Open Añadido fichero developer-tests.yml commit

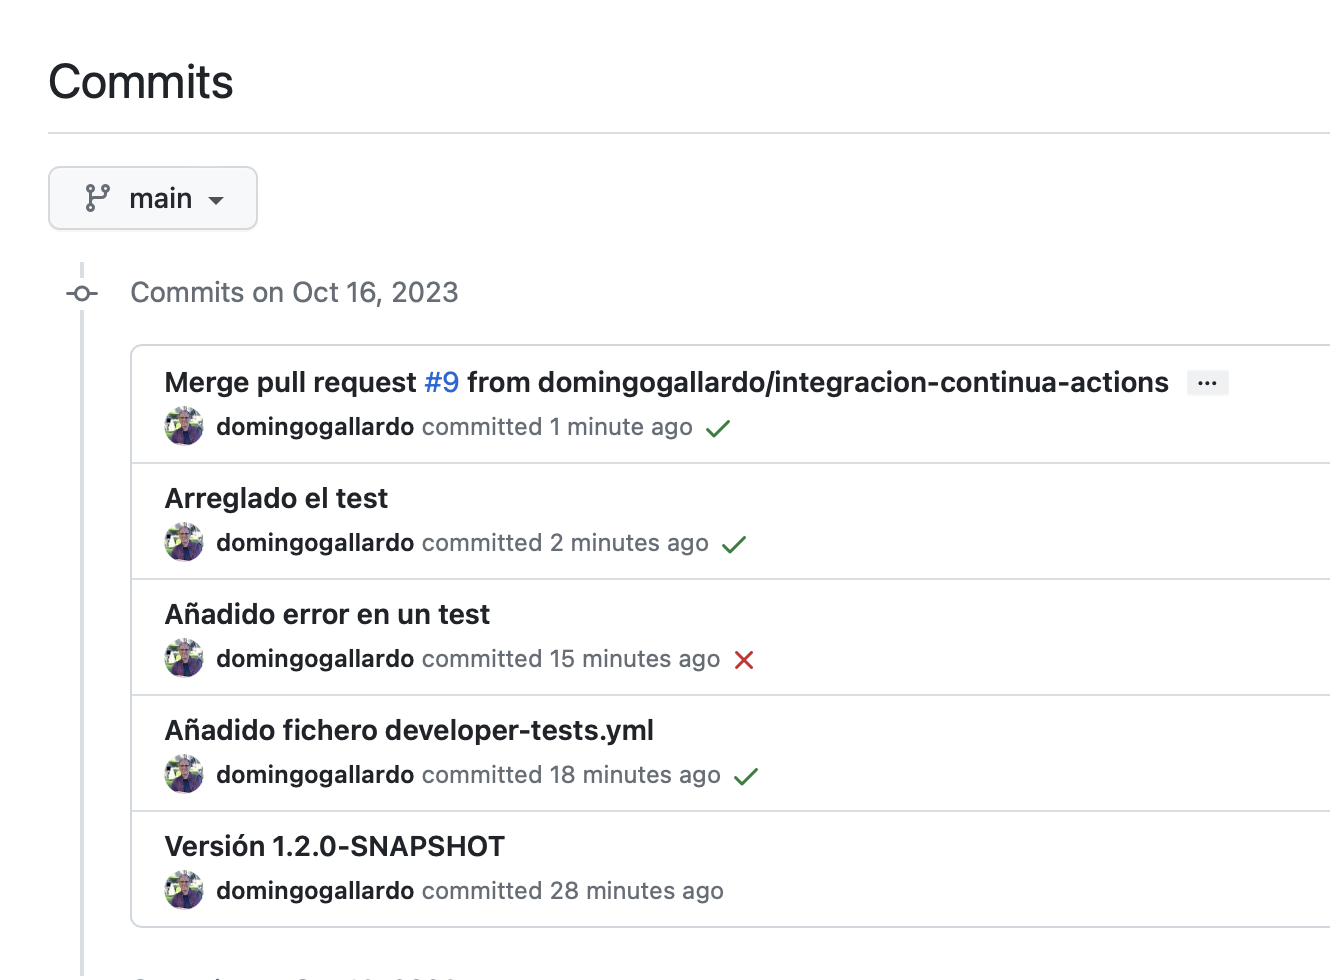(x=409, y=730)
